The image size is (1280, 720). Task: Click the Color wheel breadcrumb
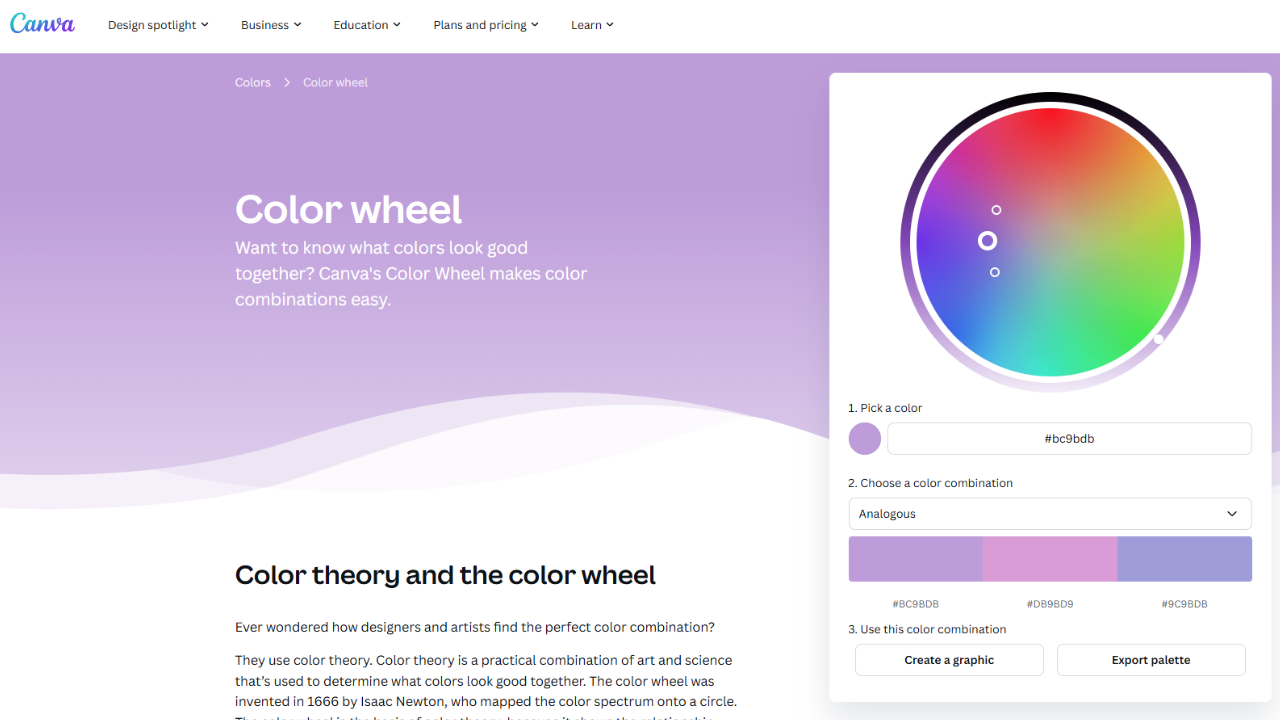tap(335, 83)
